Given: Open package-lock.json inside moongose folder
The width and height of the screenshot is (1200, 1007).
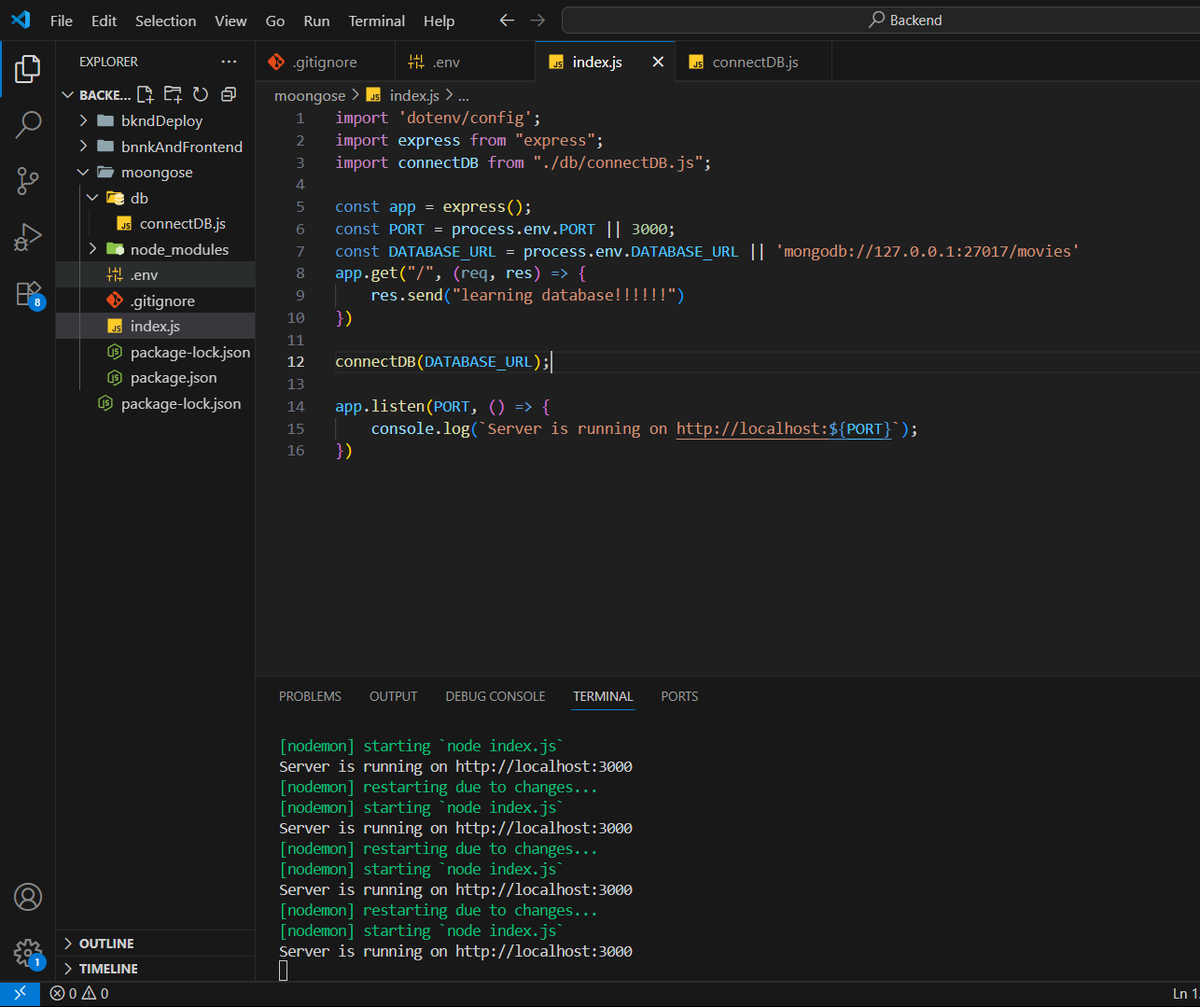Looking at the screenshot, I should 155,352.
